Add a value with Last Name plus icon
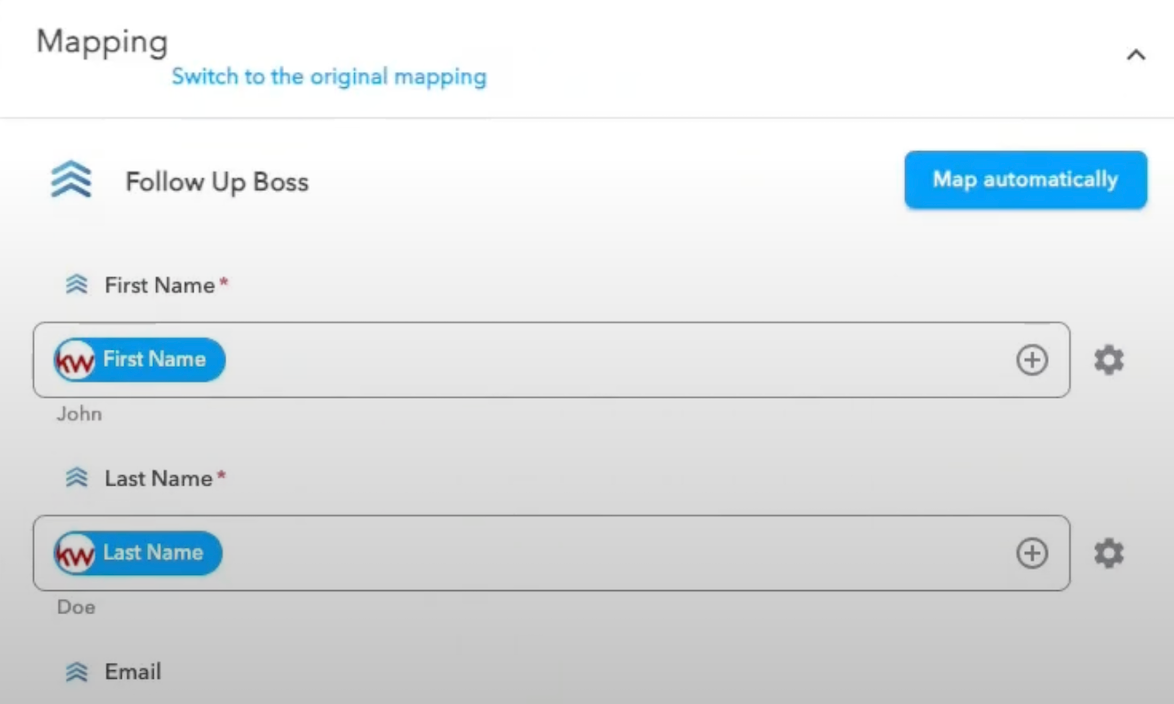This screenshot has width=1174, height=704. point(1032,553)
